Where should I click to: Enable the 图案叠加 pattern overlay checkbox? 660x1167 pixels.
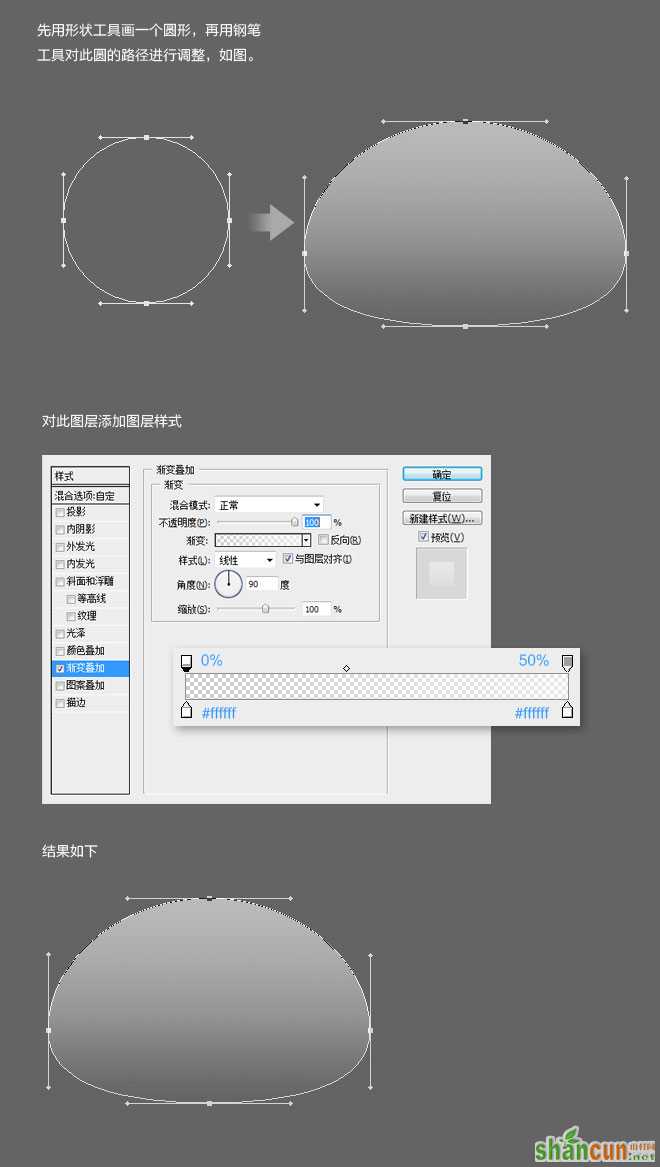(60, 685)
